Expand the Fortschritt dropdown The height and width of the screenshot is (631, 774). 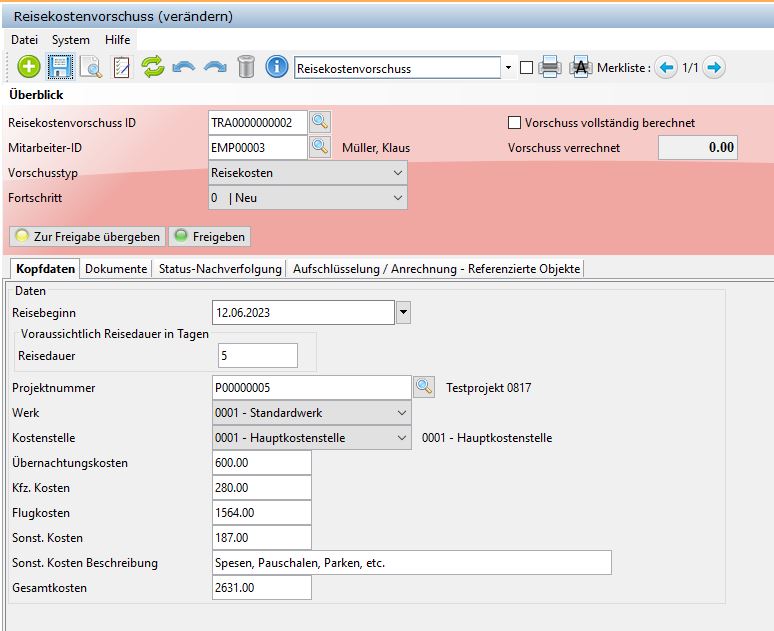pos(399,198)
